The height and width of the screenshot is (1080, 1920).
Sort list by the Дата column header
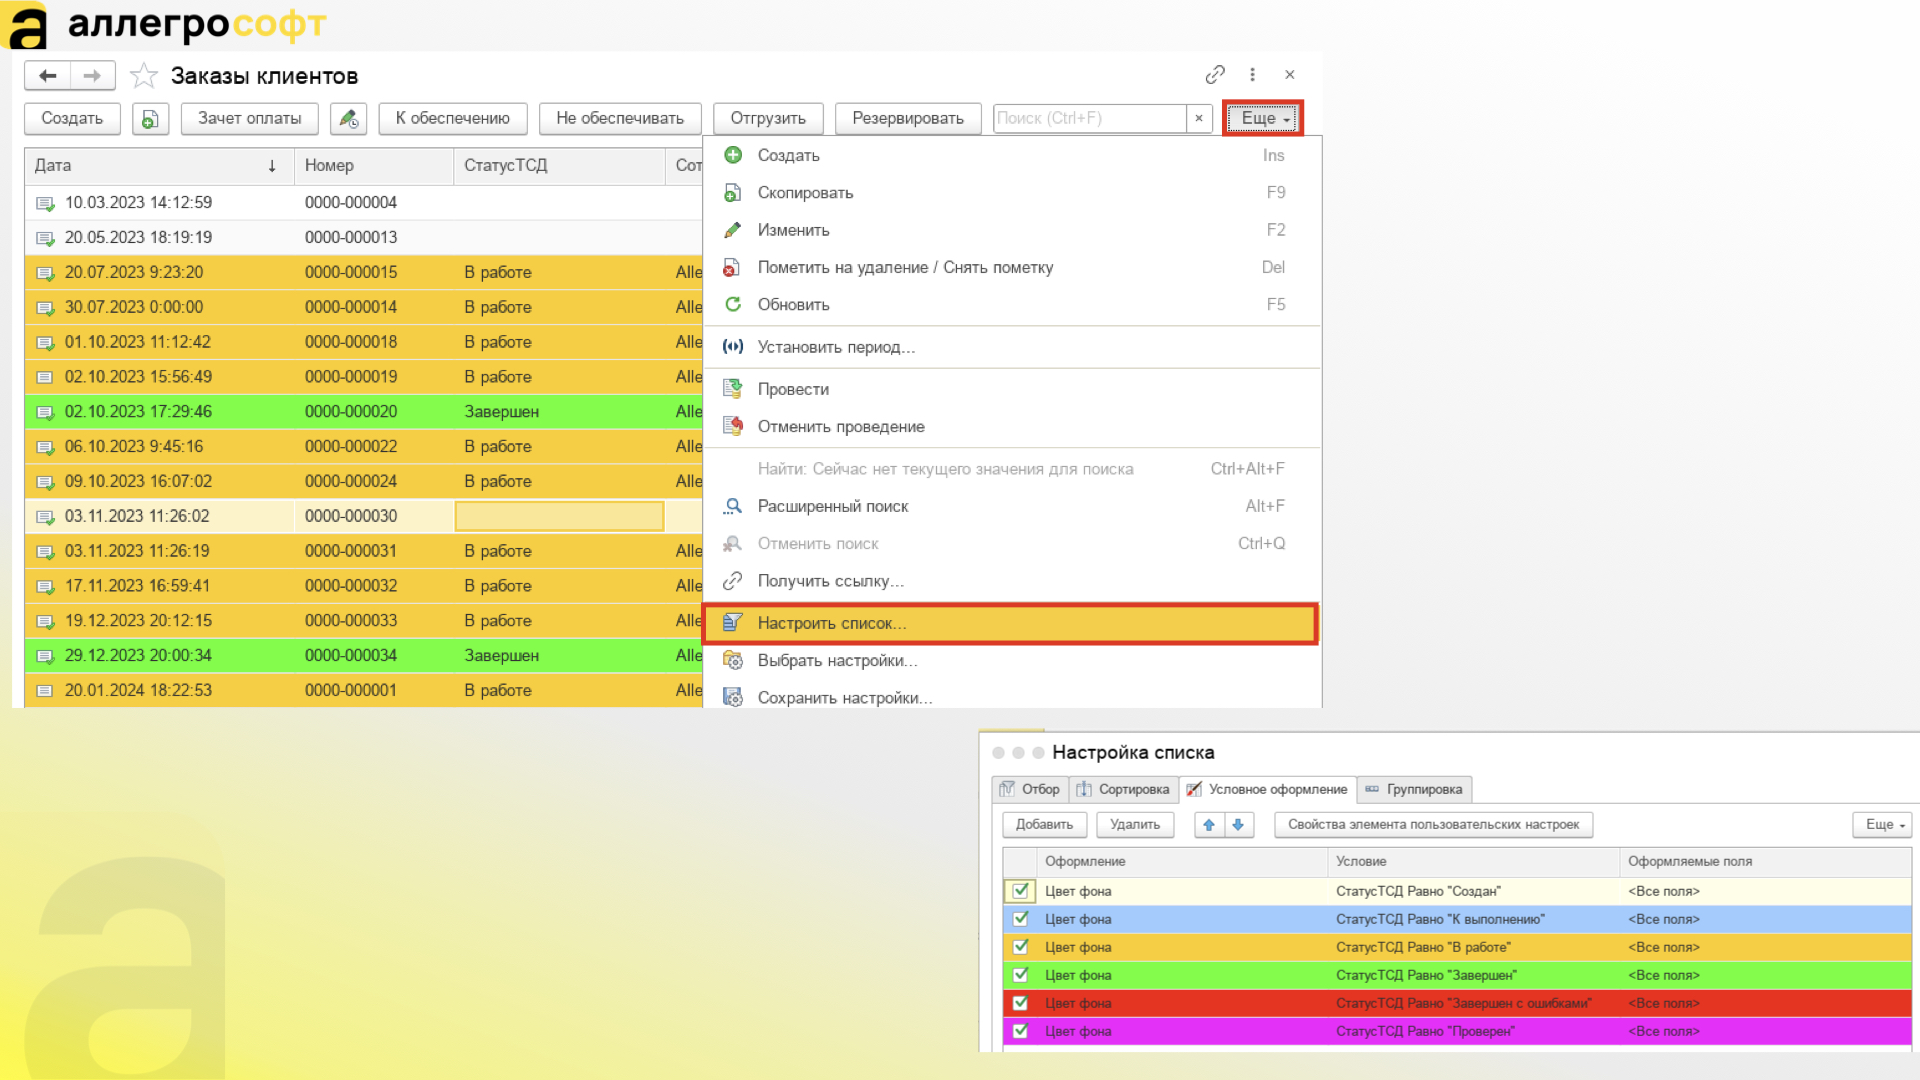(159, 166)
